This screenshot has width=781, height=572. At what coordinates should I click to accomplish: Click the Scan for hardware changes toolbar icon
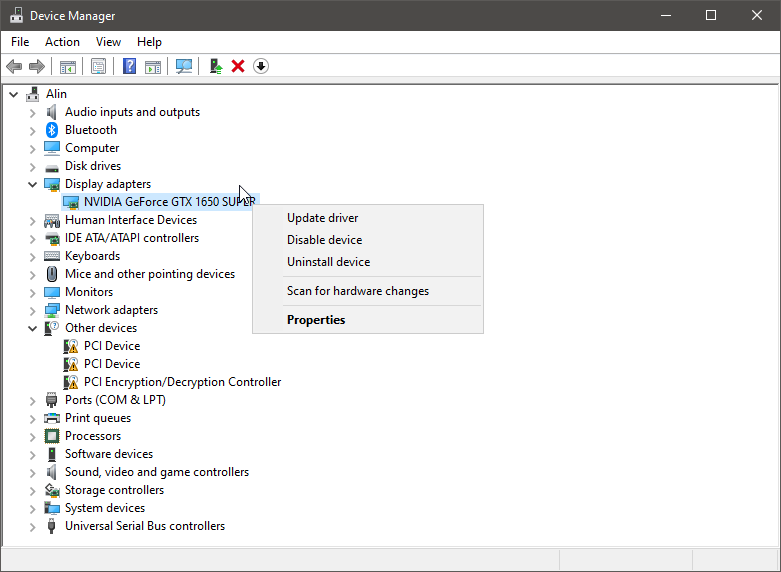(184, 66)
